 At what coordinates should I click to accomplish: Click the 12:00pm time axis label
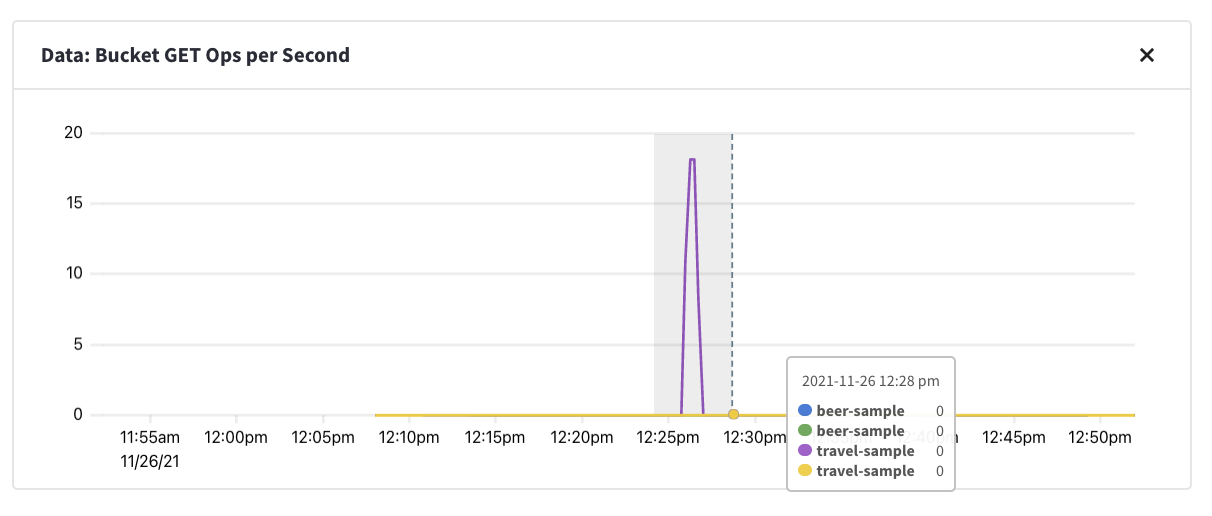[x=236, y=437]
